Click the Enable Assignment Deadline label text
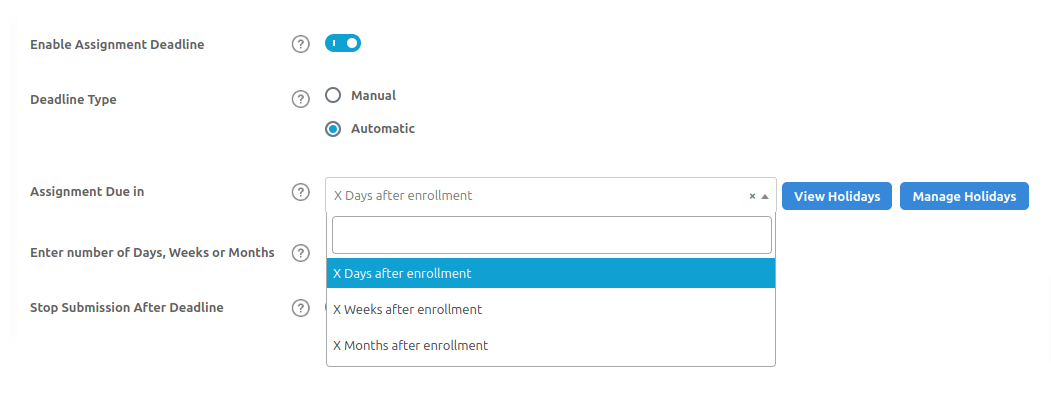This screenshot has height=393, width=1051. coord(117,45)
